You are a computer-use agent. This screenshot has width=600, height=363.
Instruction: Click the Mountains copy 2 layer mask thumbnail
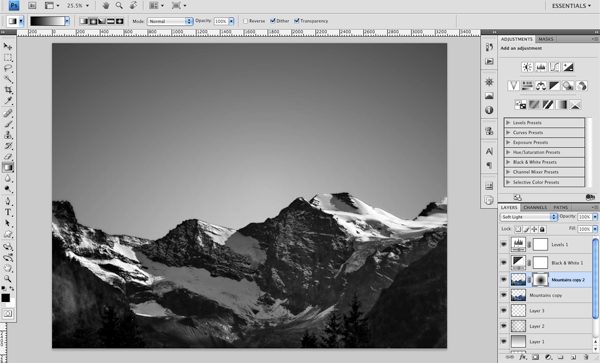(x=540, y=280)
